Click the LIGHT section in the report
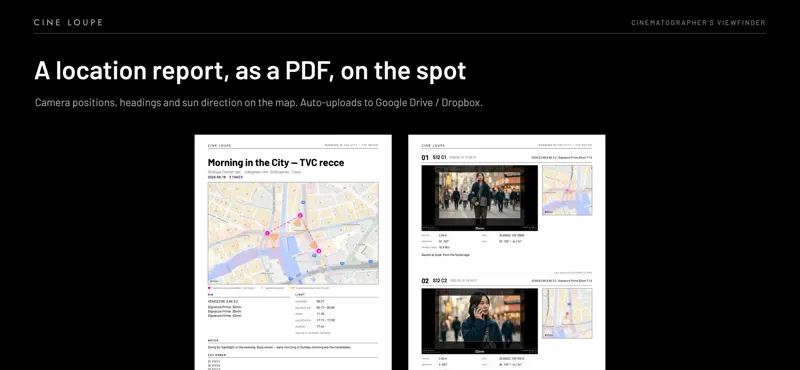 [337, 314]
